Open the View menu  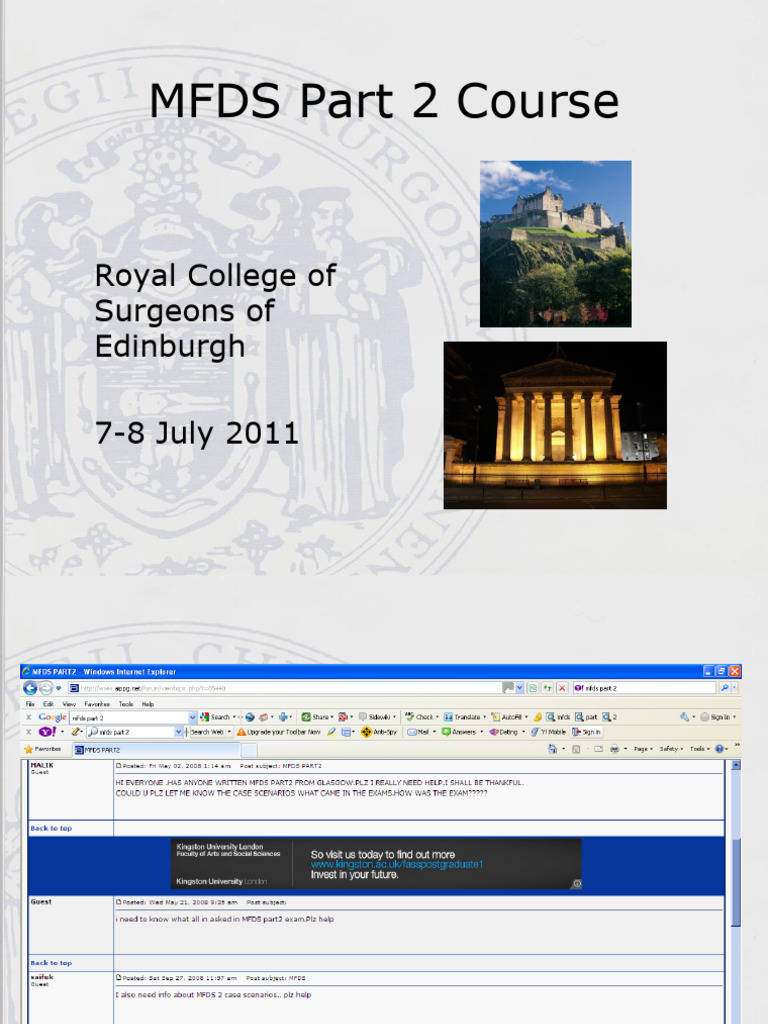69,704
